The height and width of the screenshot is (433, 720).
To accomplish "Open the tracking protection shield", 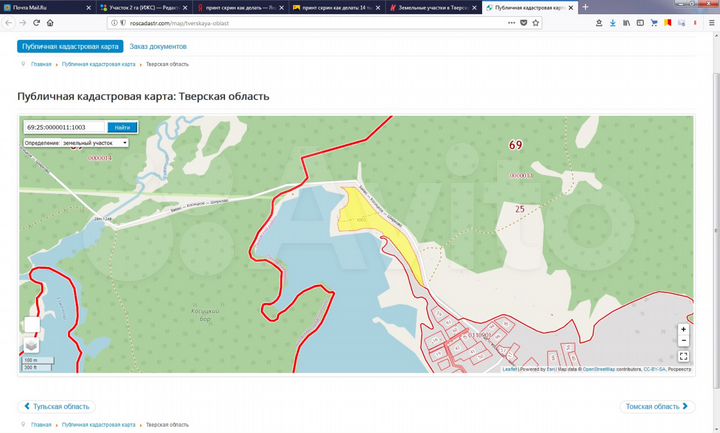I will (123, 23).
